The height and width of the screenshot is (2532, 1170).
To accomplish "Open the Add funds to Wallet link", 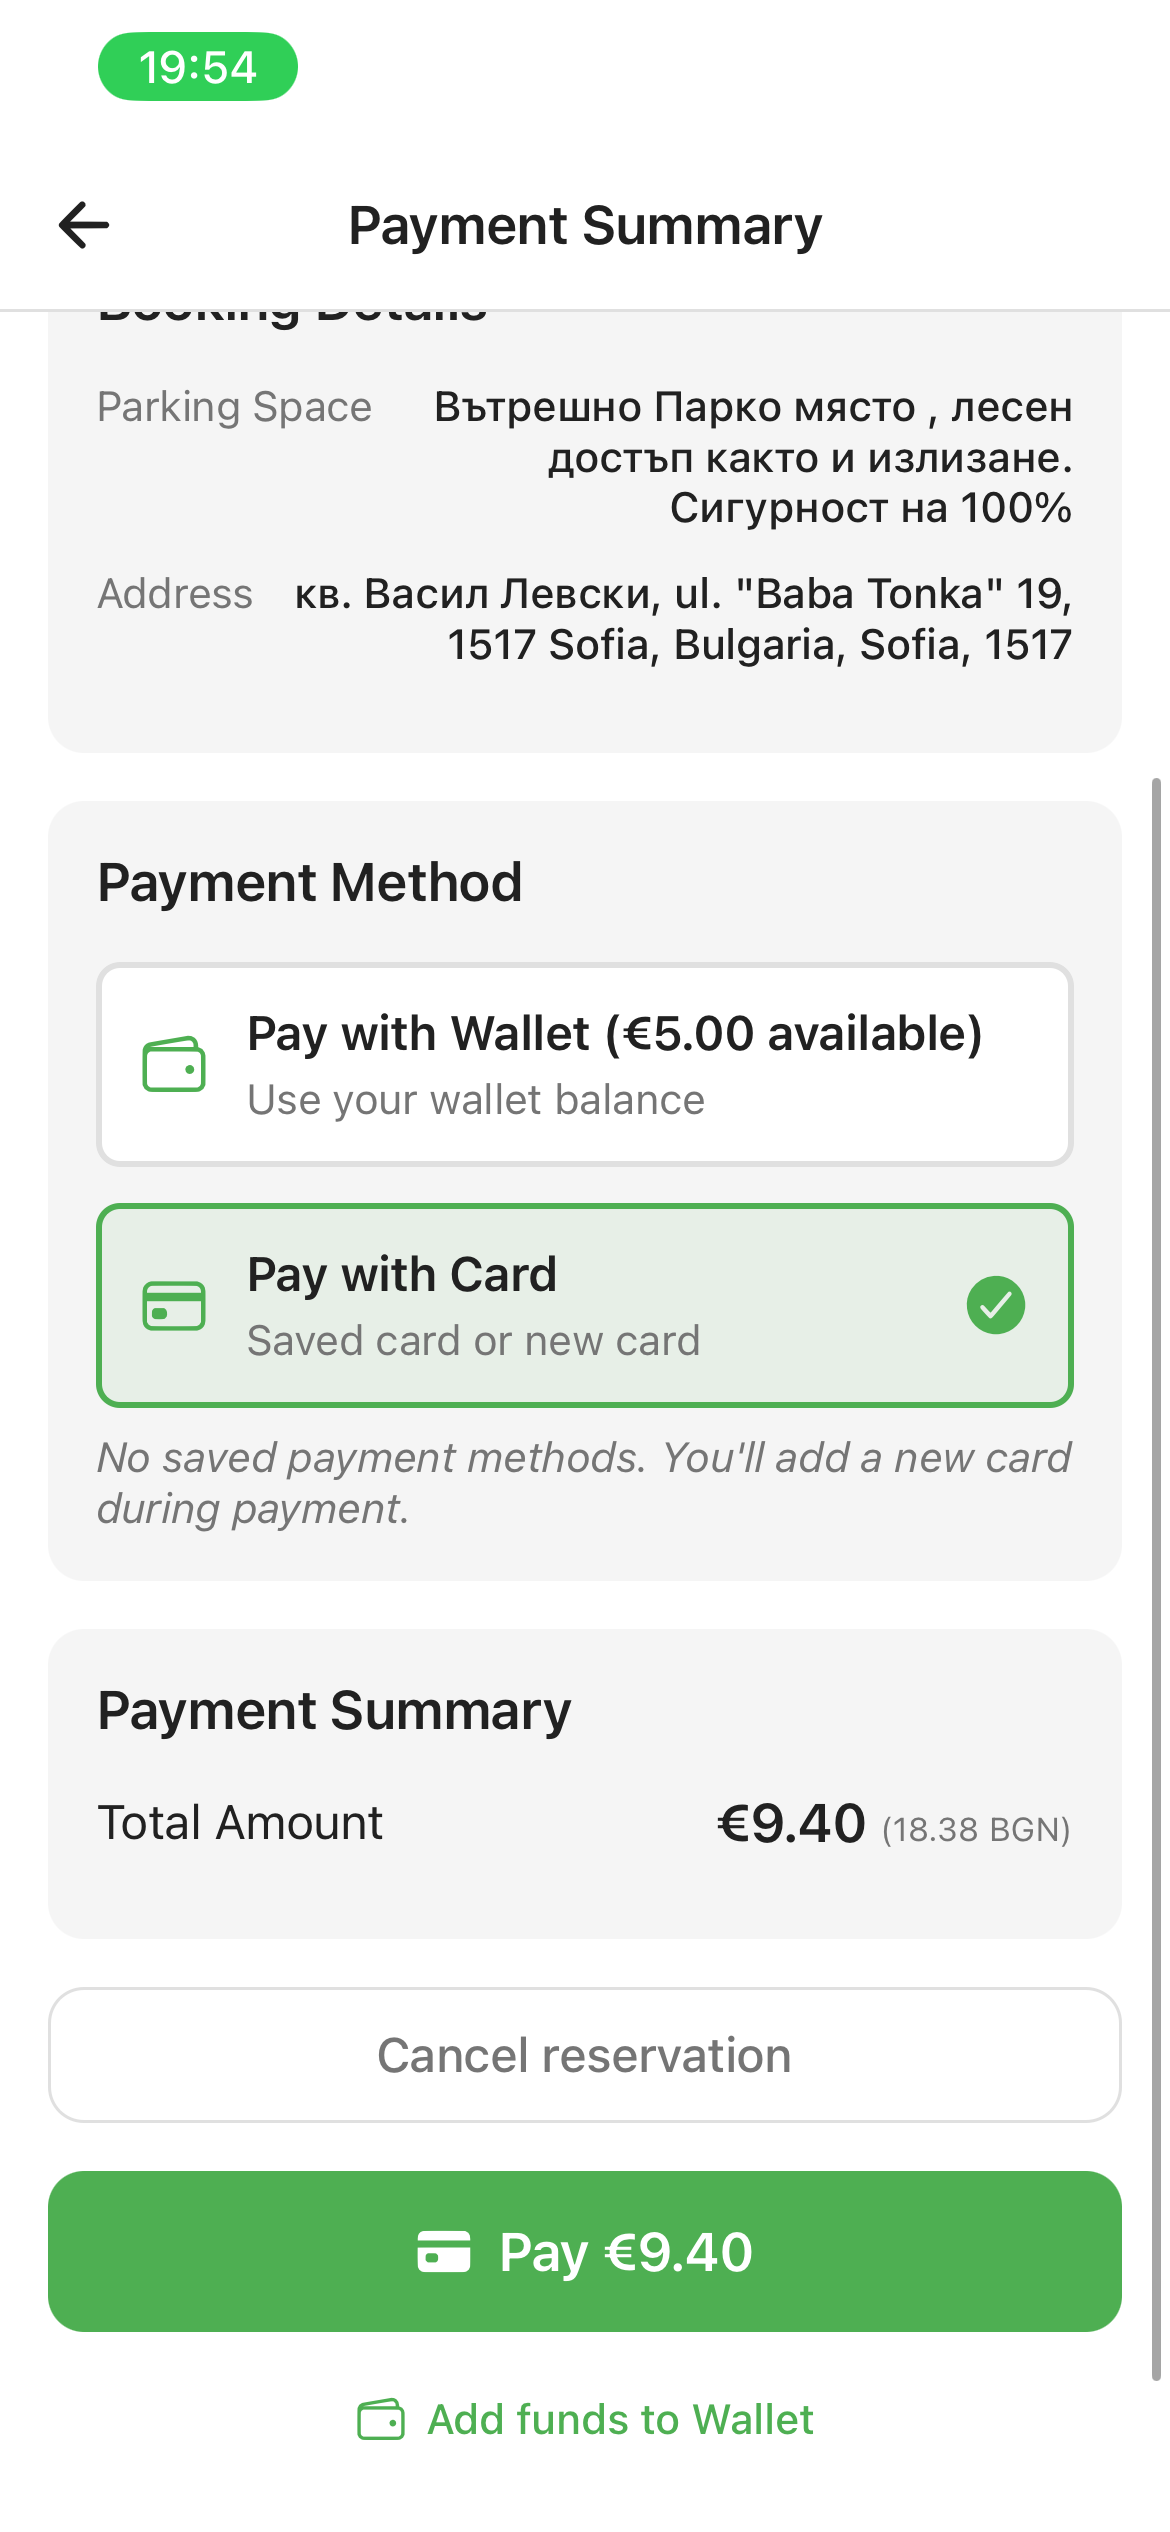I will [x=620, y=2420].
